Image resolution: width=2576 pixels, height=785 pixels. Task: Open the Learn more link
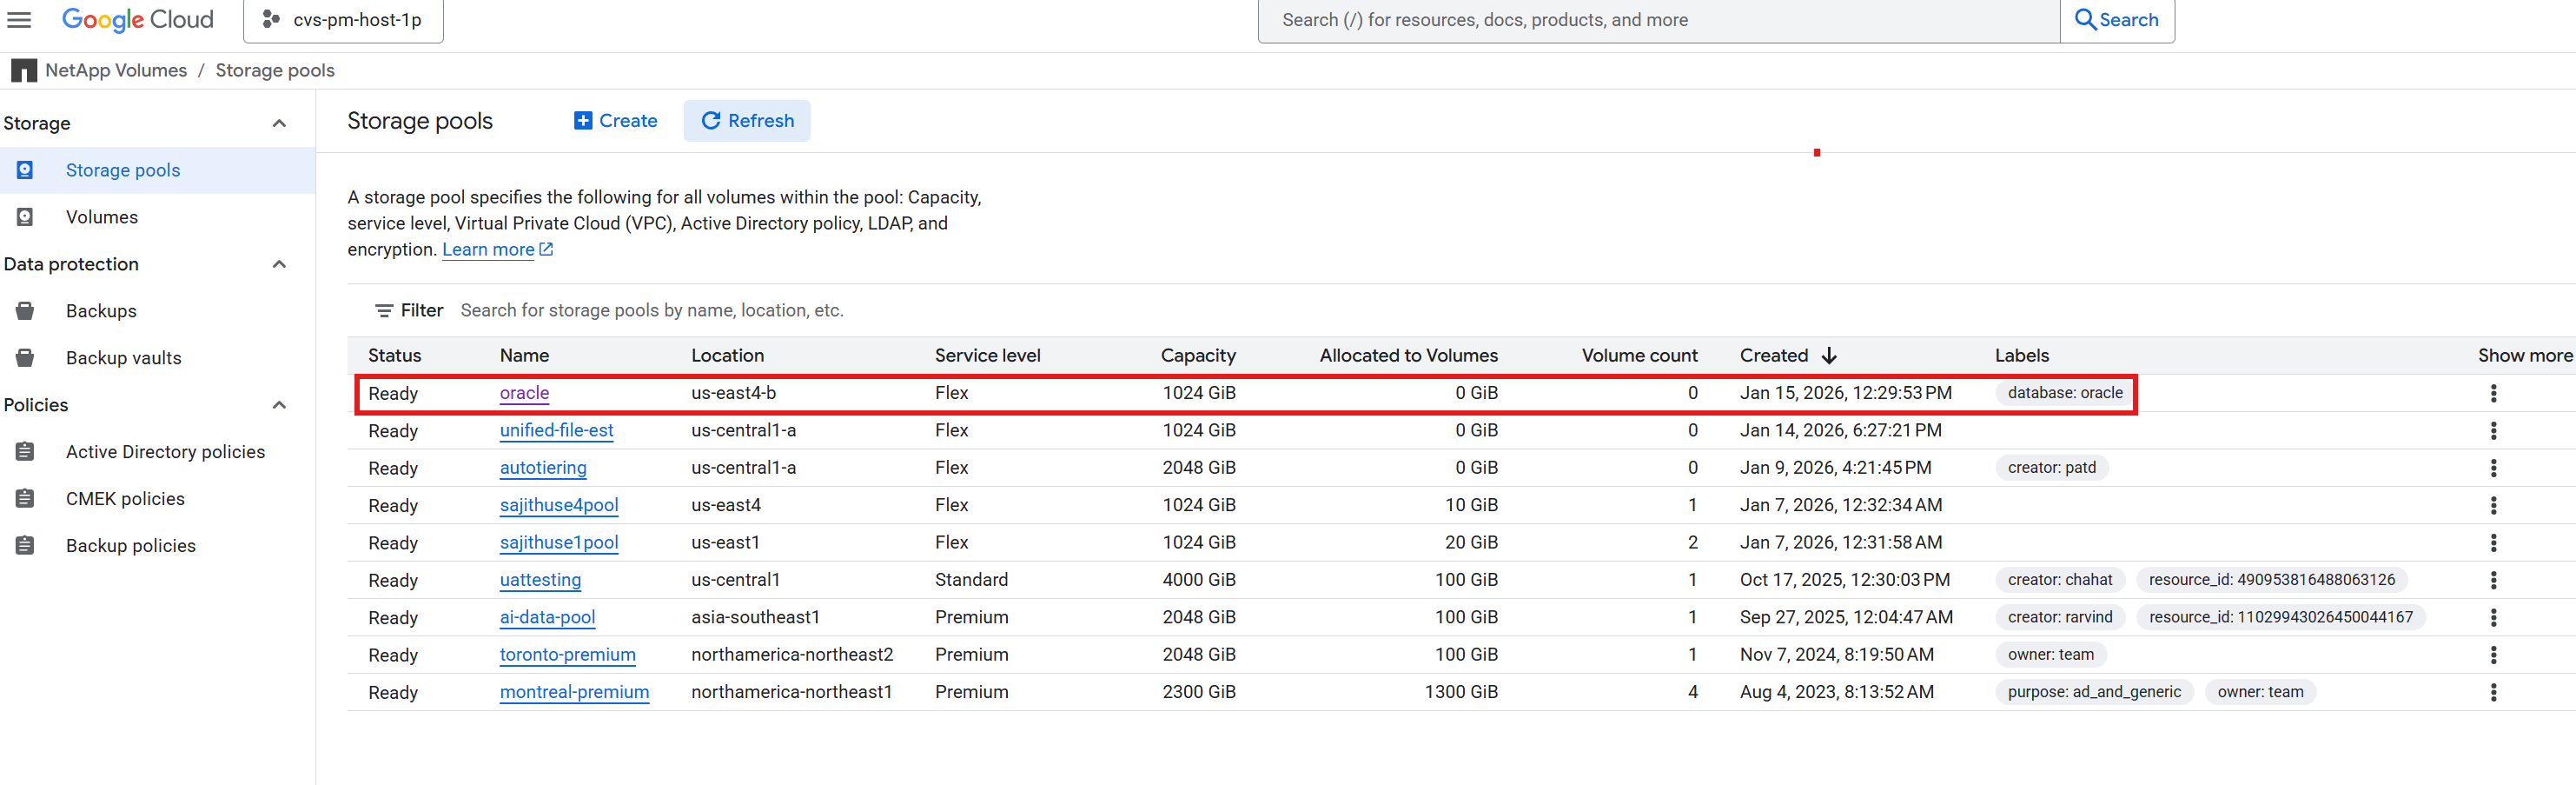[489, 249]
